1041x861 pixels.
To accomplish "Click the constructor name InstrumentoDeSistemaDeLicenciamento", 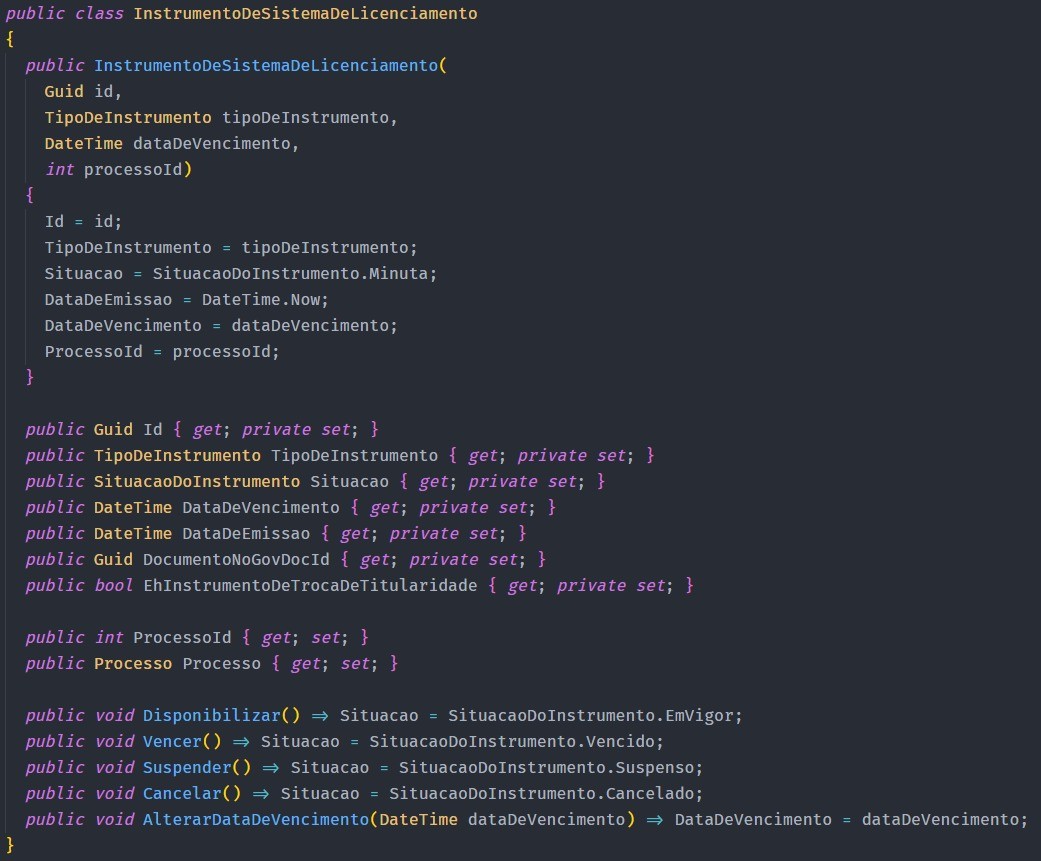I will pyautogui.click(x=266, y=65).
